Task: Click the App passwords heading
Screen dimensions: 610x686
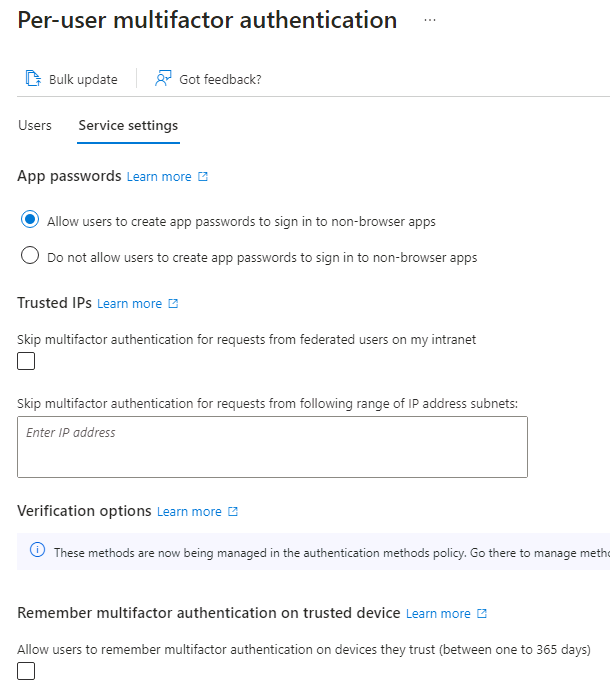Action: (69, 176)
